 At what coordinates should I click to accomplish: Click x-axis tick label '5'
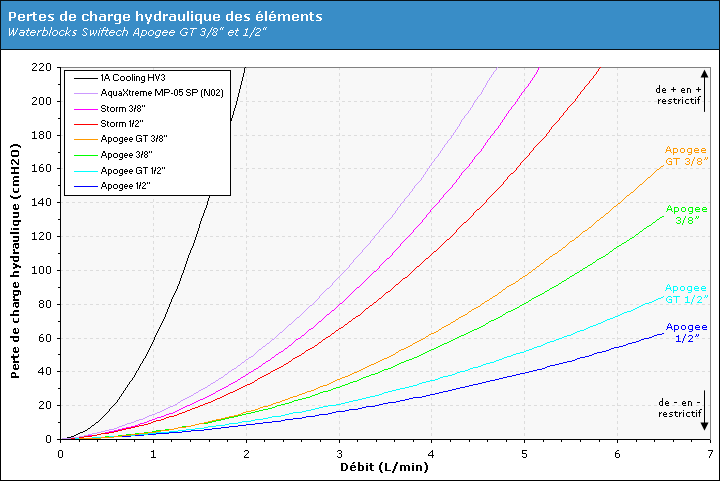524,454
